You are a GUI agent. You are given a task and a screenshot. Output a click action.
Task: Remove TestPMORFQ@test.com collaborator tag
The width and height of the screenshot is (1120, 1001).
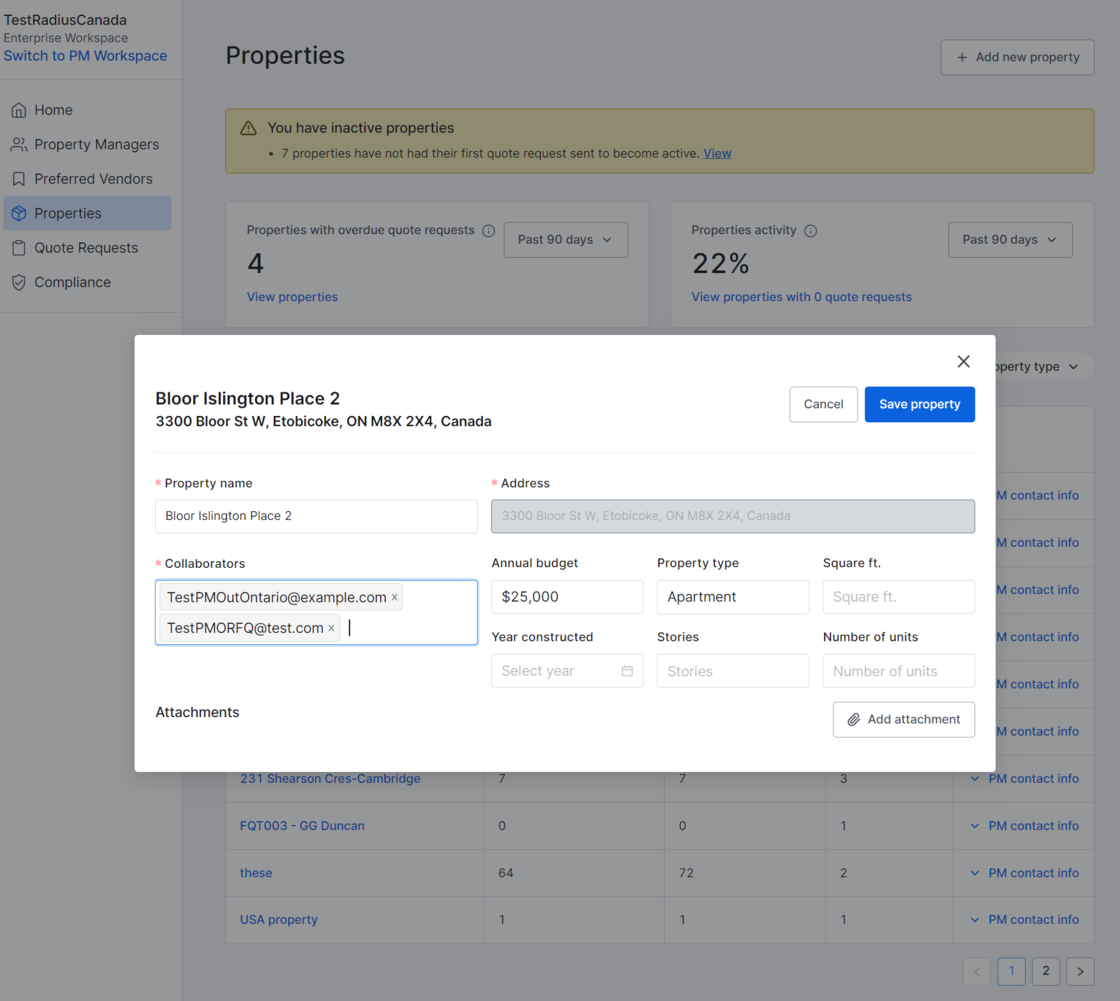(331, 629)
